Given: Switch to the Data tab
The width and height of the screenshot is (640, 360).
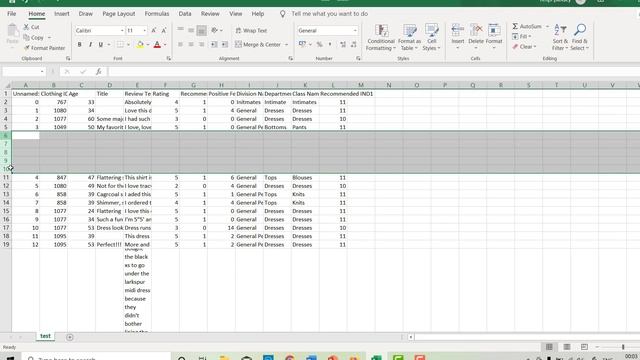Looking at the screenshot, I should pos(185,13).
